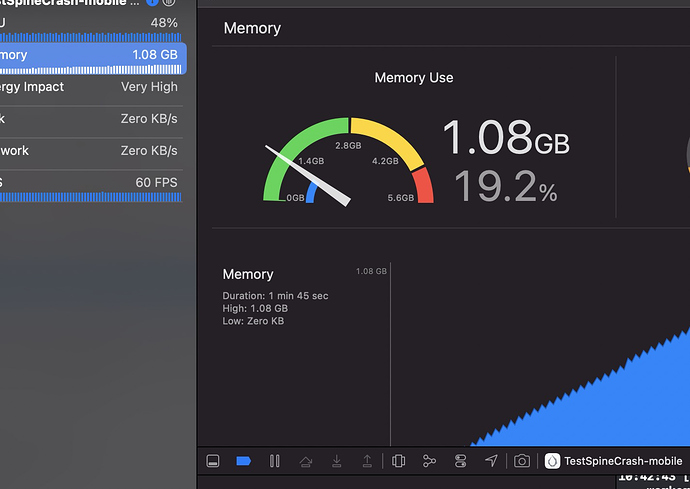This screenshot has width=690, height=489.
Task: Click the 'Memory' label left of the graph
Action: [248, 274]
